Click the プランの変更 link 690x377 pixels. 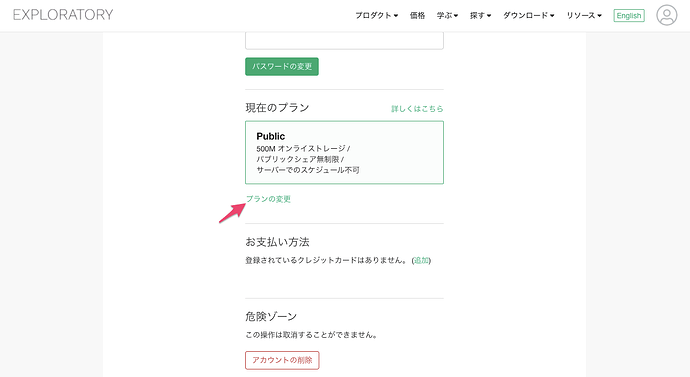(x=268, y=199)
